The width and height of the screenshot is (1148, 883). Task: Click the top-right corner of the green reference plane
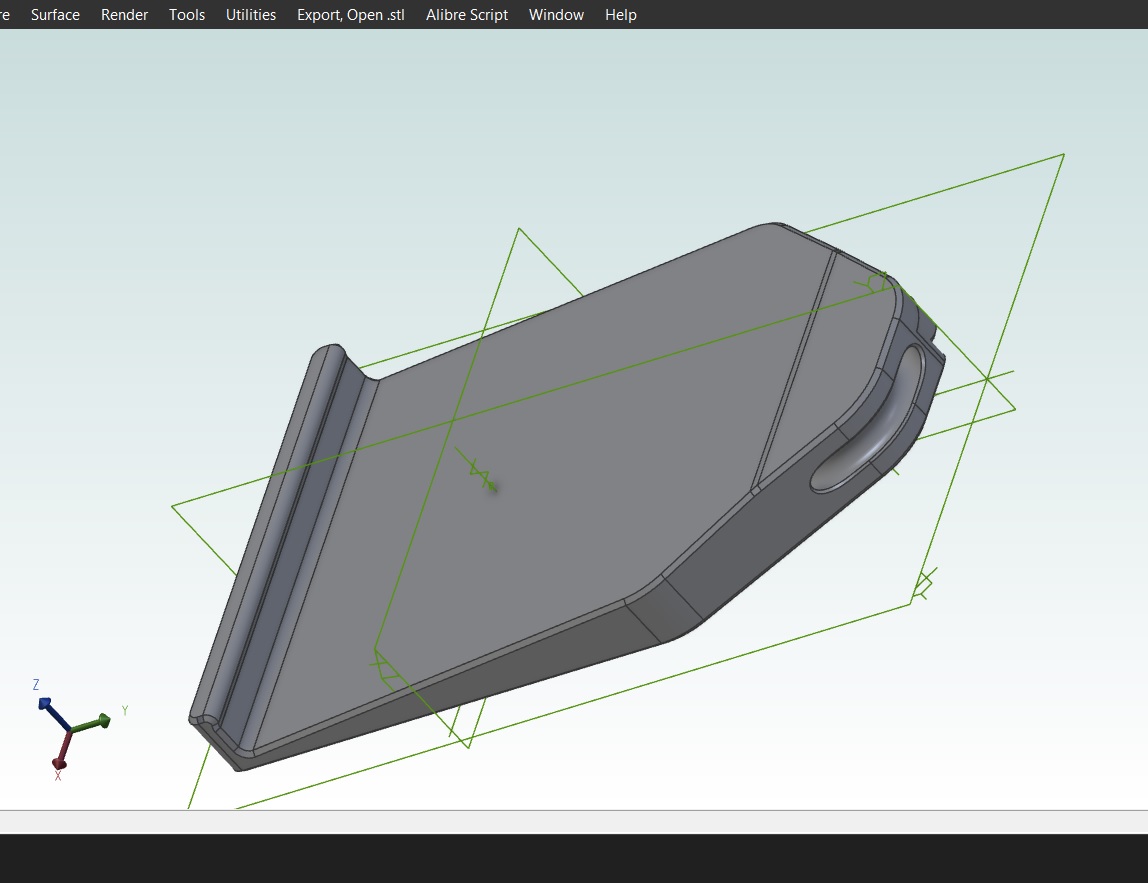tap(1063, 154)
